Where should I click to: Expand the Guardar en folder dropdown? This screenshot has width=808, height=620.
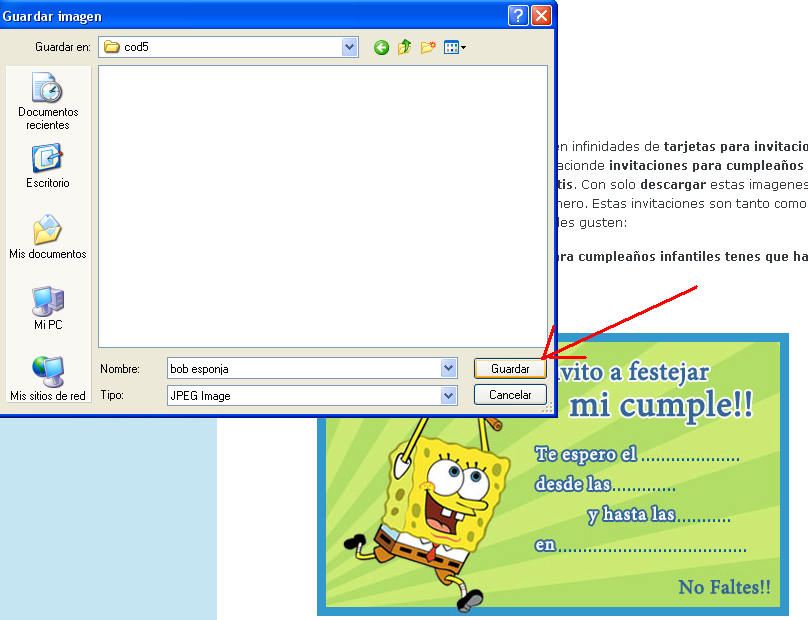tap(349, 47)
